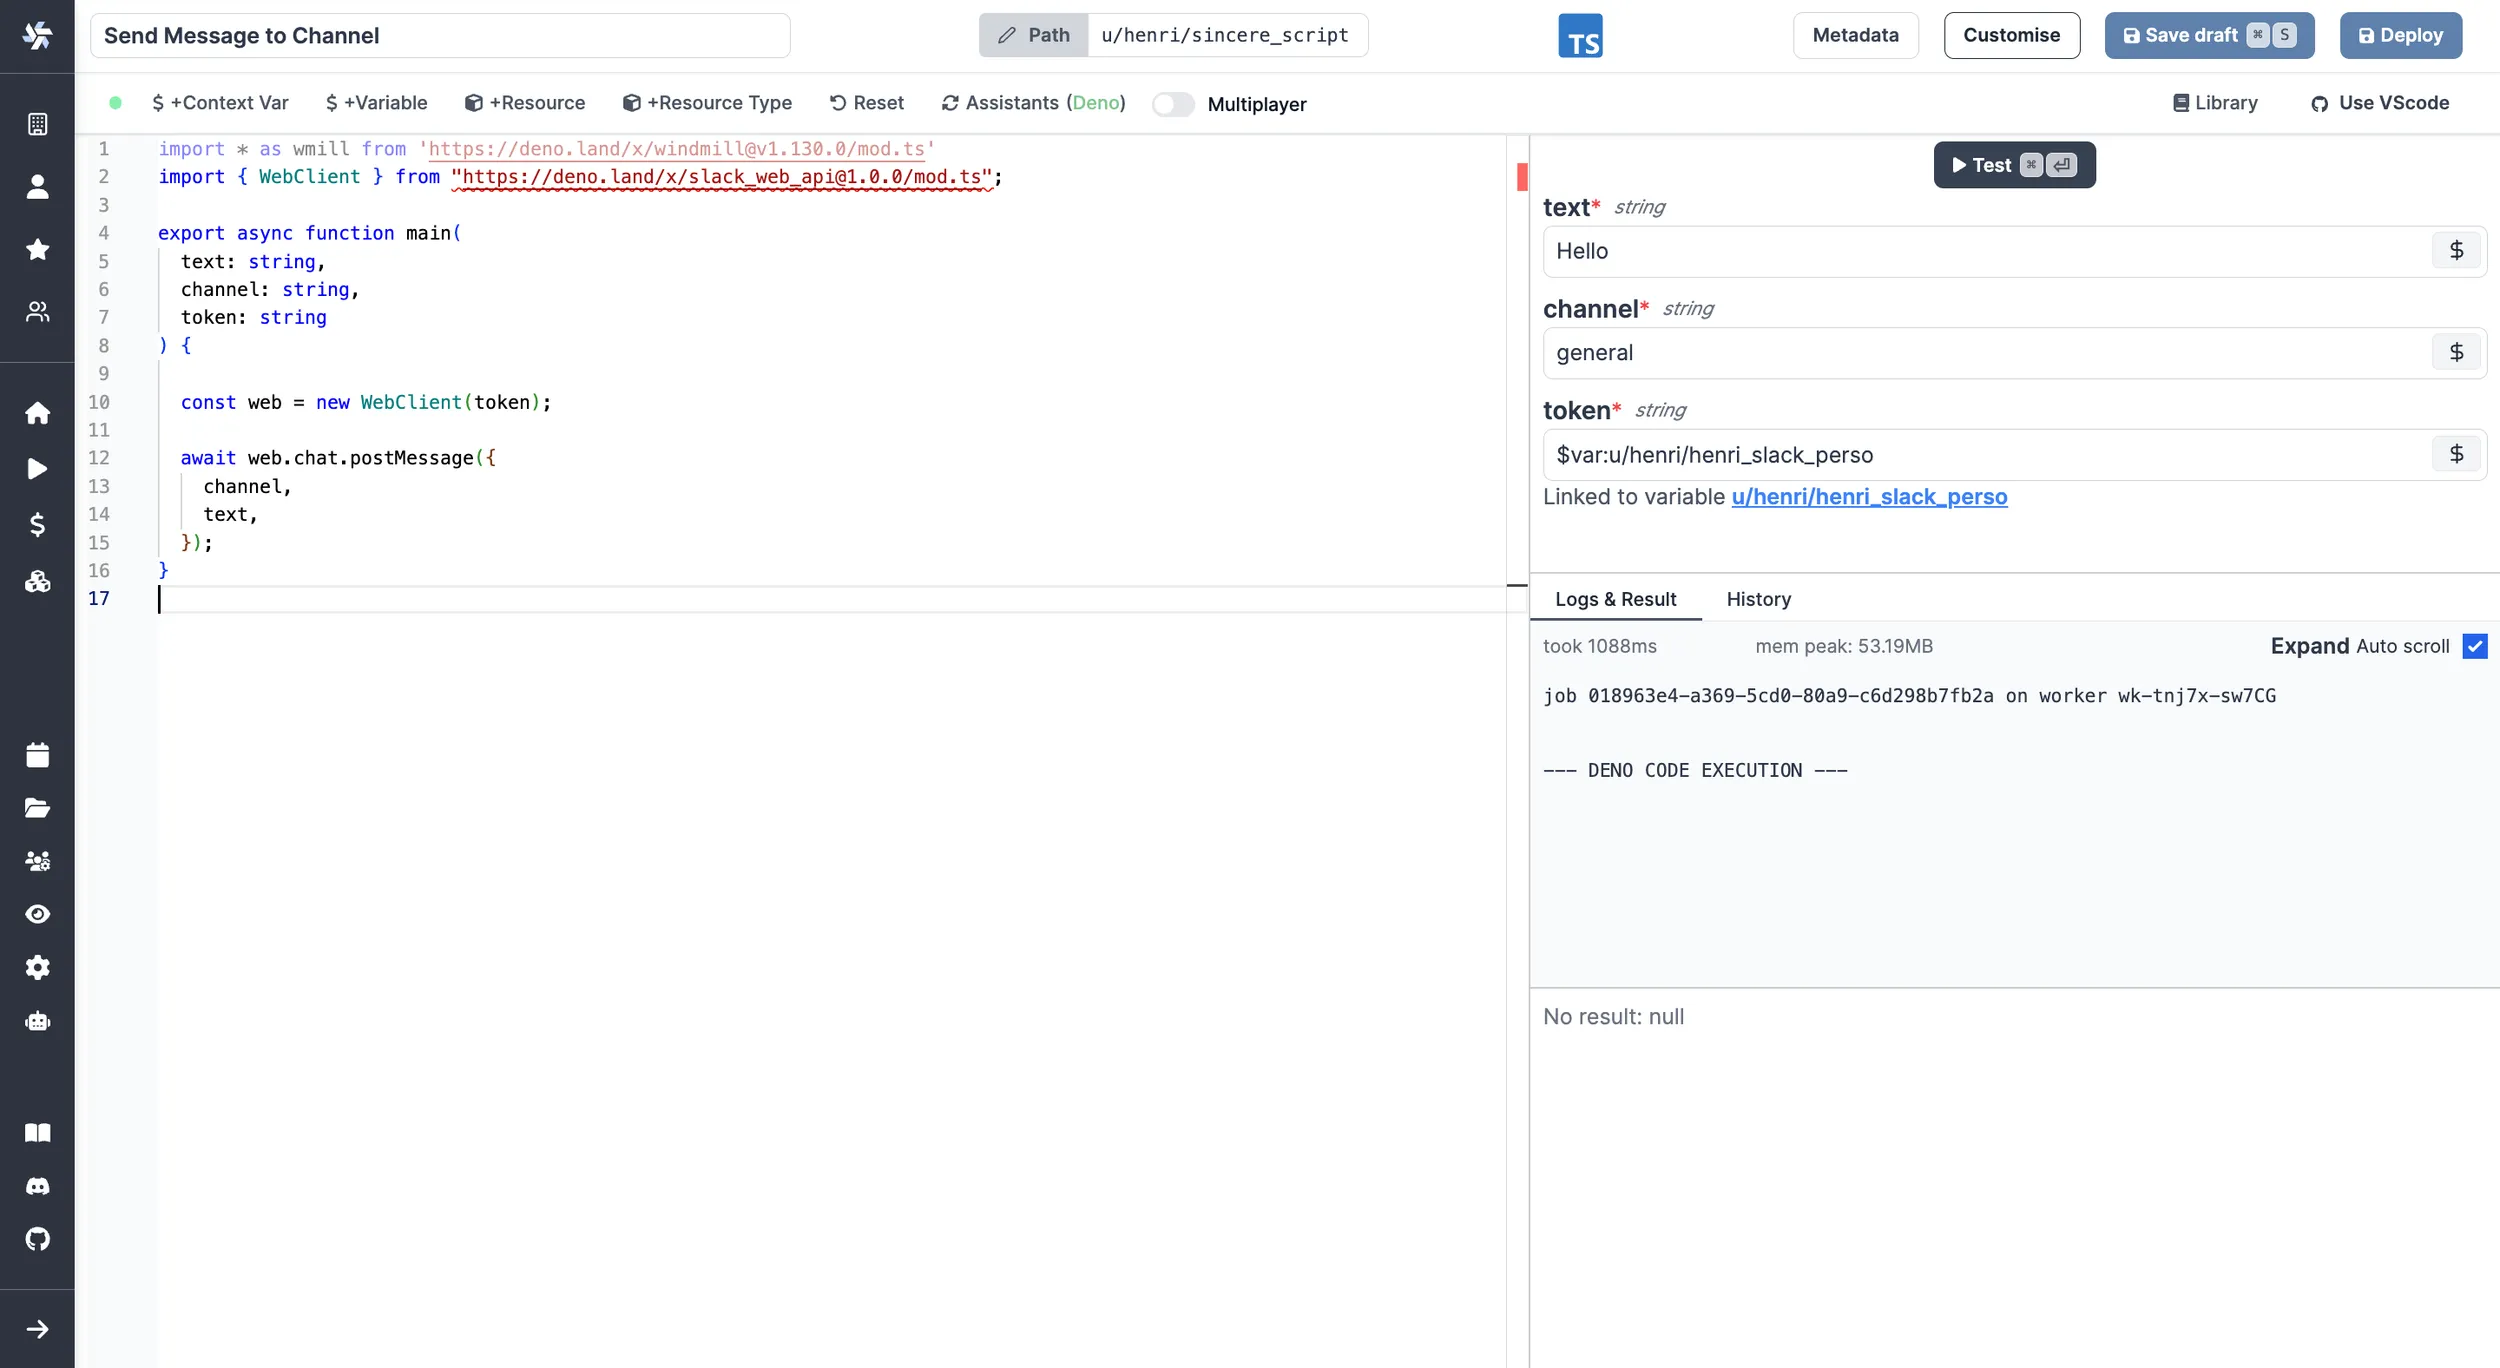Click the Deploy button
Screen dimensions: 2500x1368
click(x=2400, y=36)
